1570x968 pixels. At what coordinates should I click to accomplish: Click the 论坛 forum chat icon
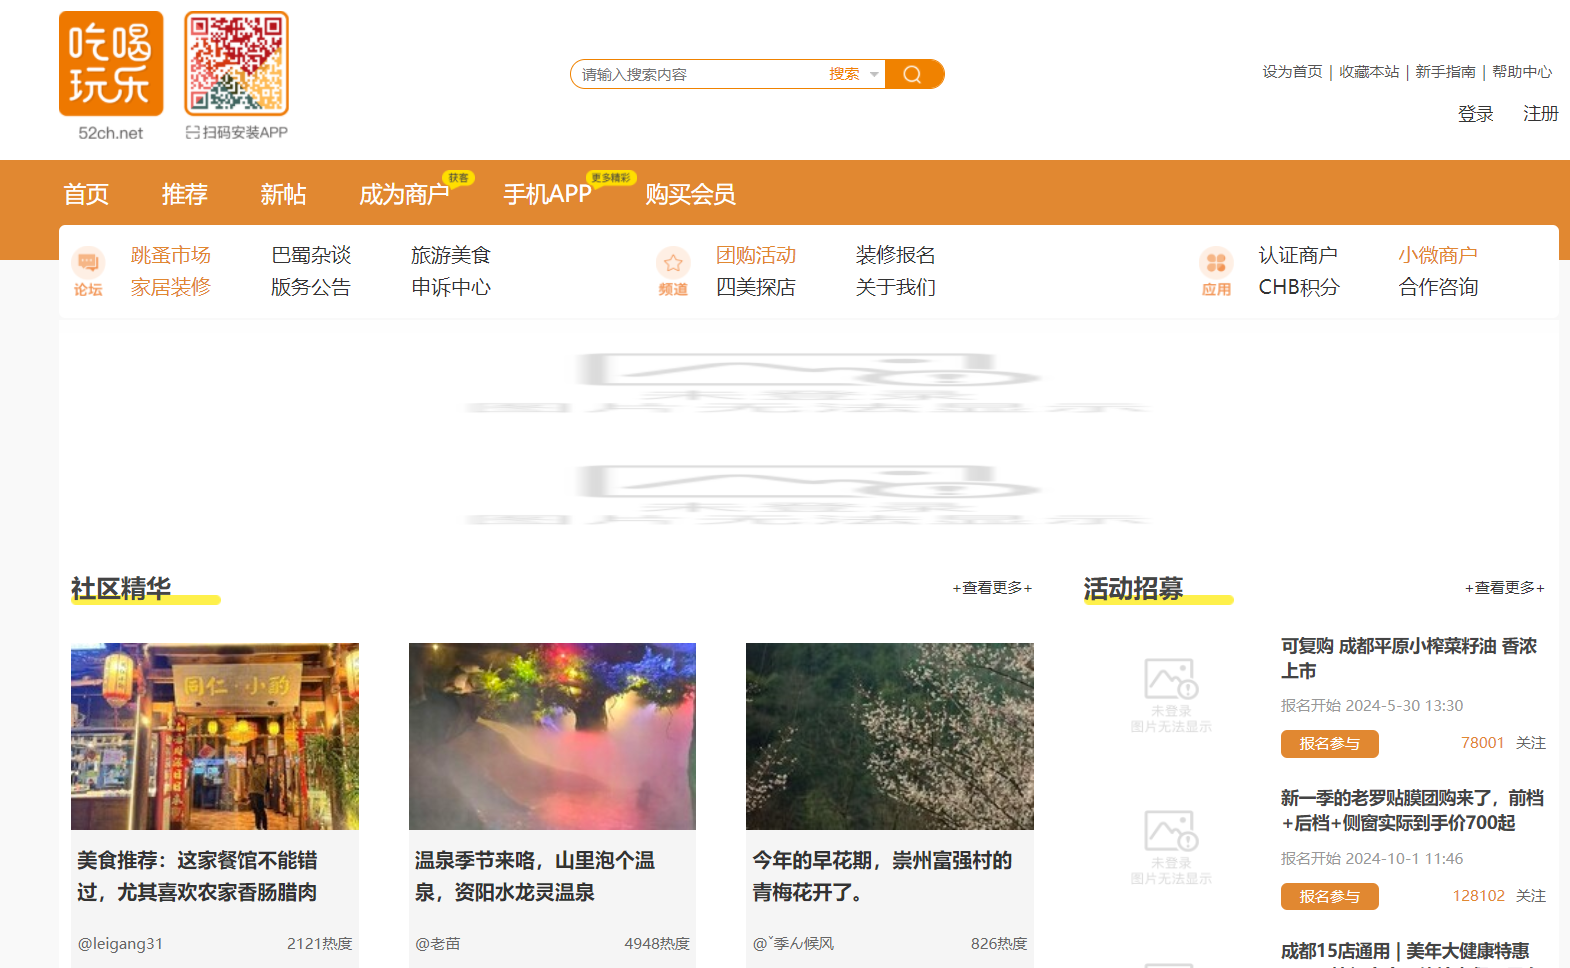88,263
